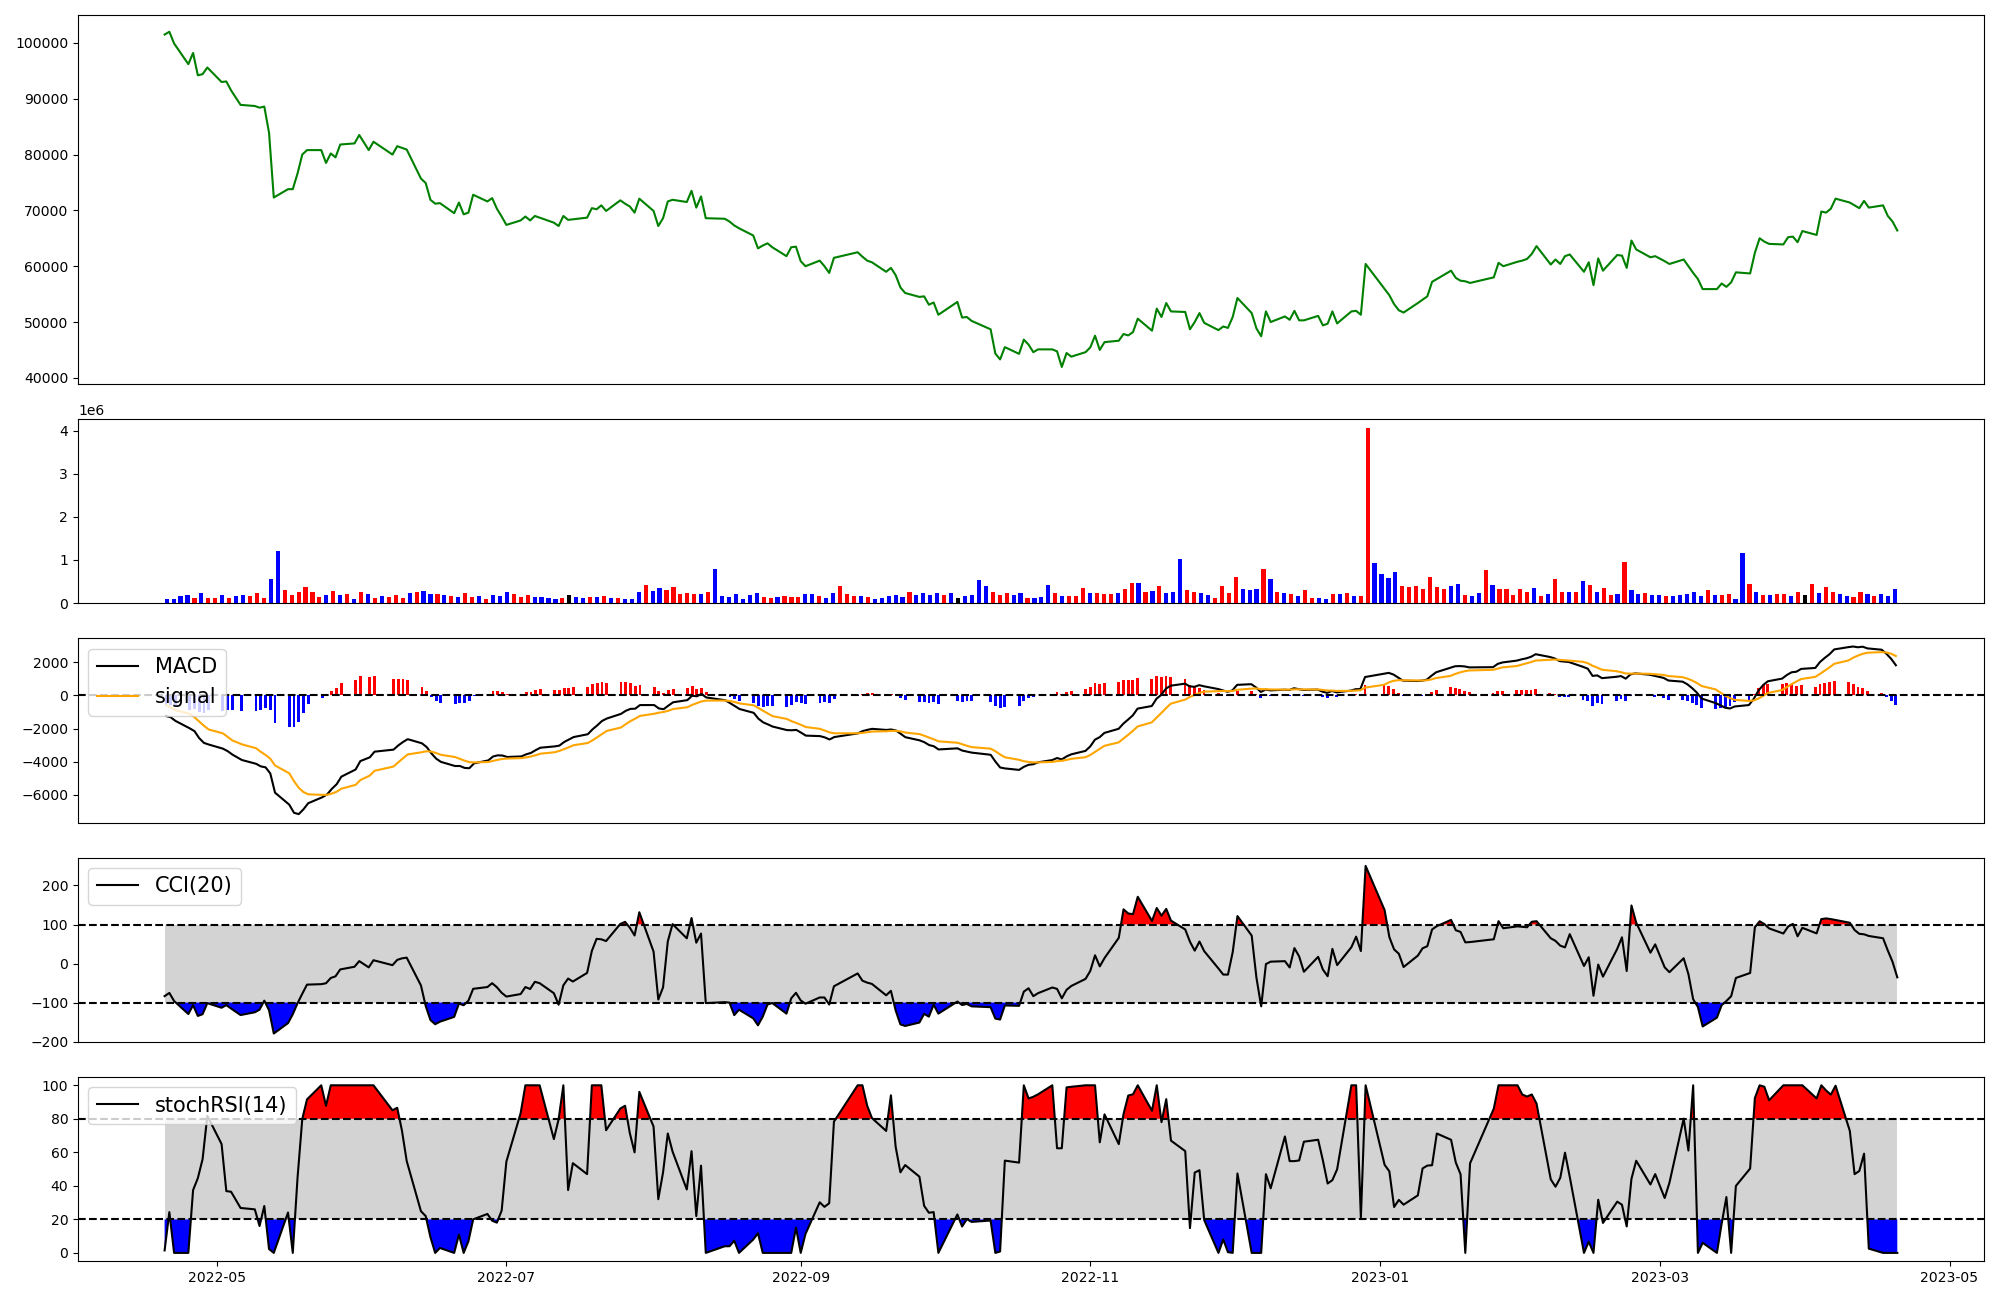Click the 40000 price axis label
Viewport: 2000px width, 1300px height.
pyautogui.click(x=45, y=378)
